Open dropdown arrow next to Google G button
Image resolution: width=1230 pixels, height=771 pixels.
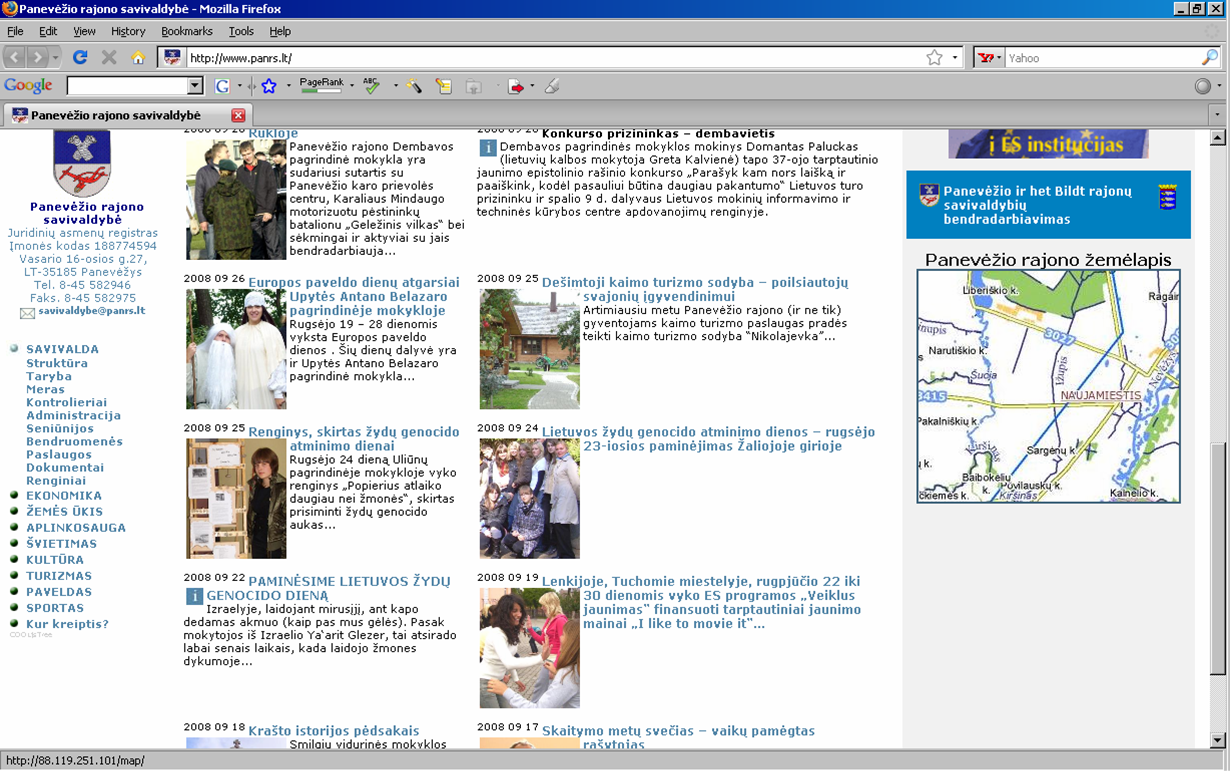point(239,87)
